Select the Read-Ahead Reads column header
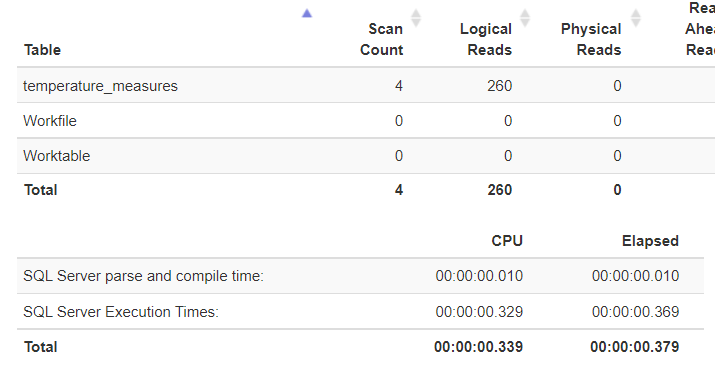This screenshot has width=715, height=368. 700,29
